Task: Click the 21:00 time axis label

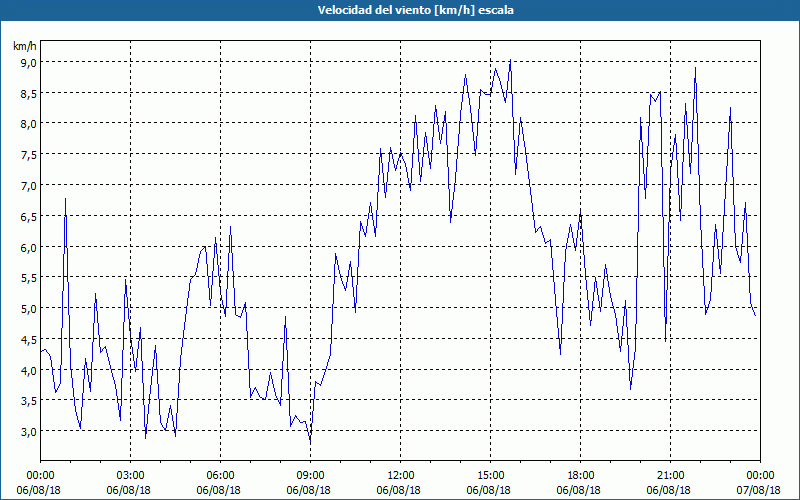Action: pos(670,476)
